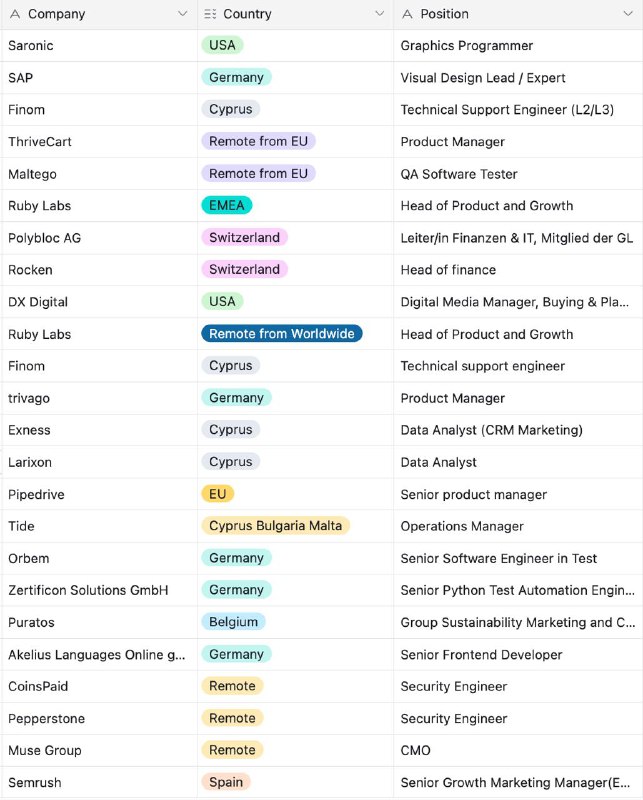
Task: Select the SAP company cell
Action: click(99, 78)
